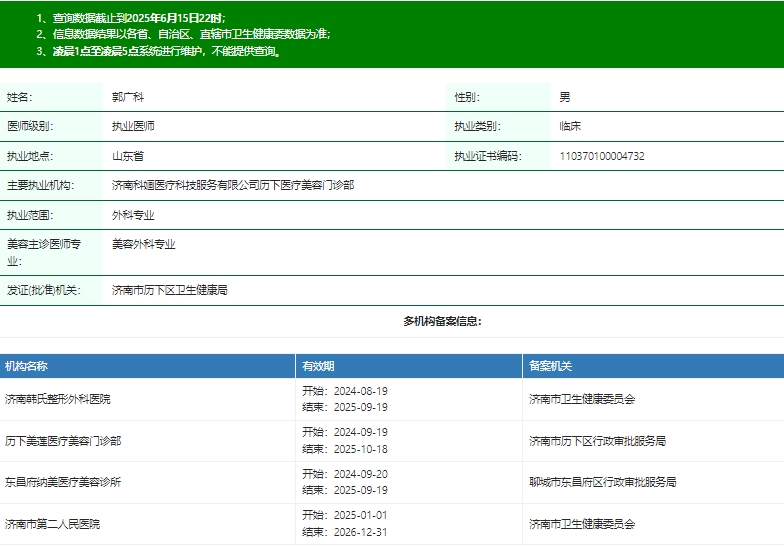Click the 医师级别 label

pyautogui.click(x=30, y=126)
